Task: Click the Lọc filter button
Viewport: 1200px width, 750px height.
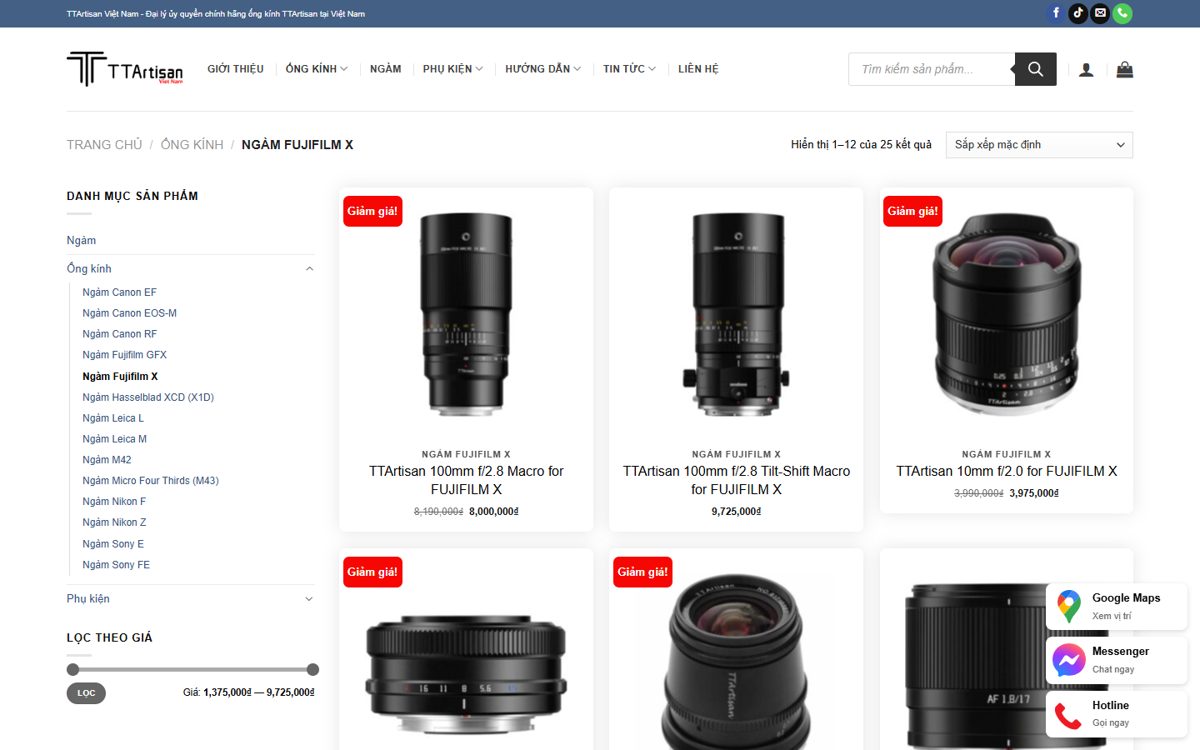Action: [x=86, y=693]
